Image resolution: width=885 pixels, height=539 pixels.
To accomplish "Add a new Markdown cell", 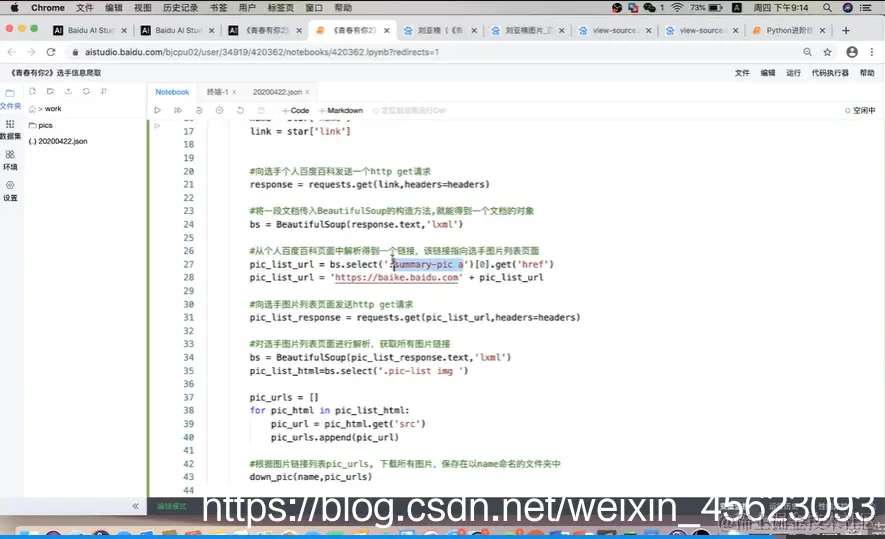I will pos(341,111).
